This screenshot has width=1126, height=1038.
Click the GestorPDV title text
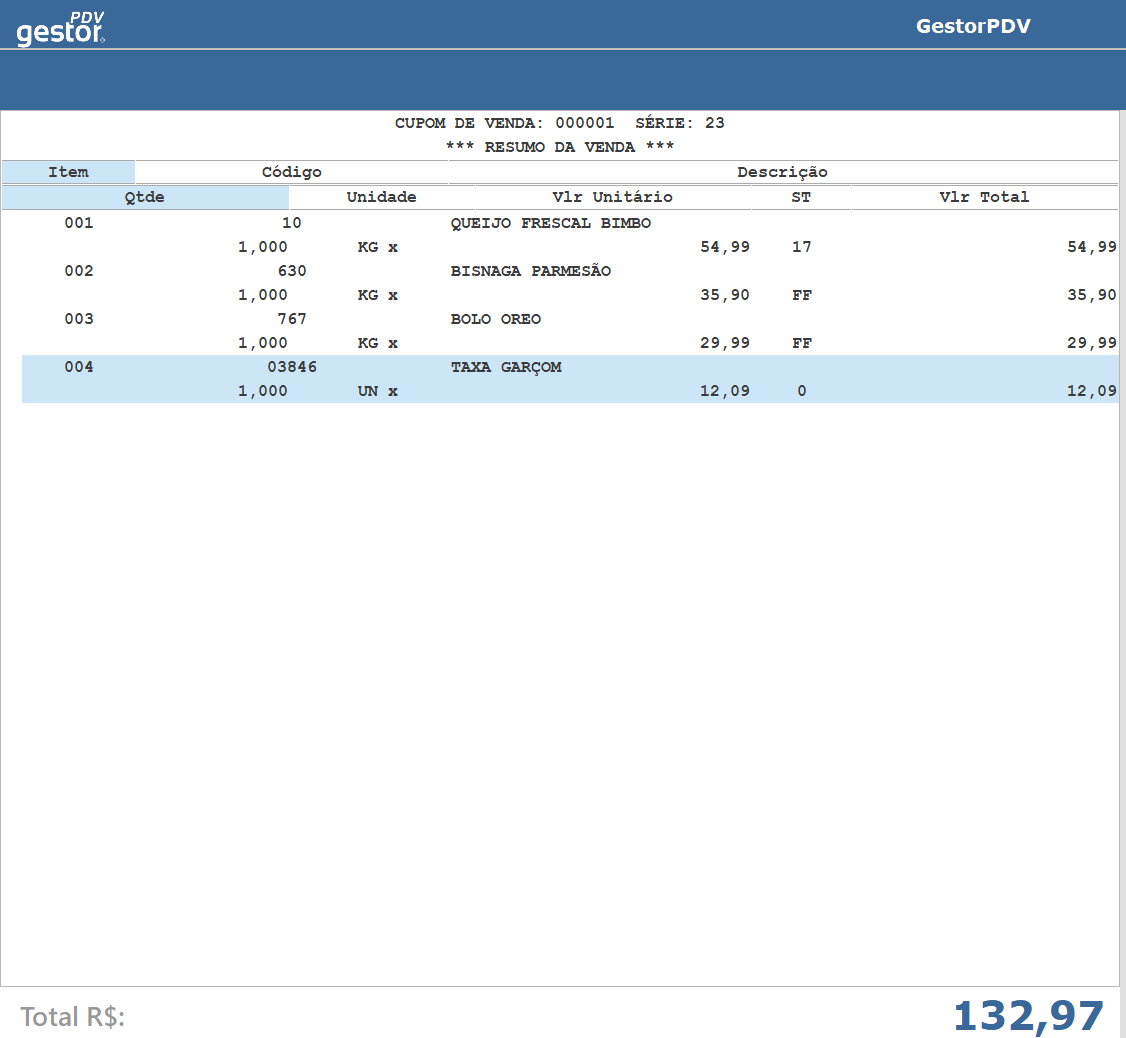tap(972, 27)
